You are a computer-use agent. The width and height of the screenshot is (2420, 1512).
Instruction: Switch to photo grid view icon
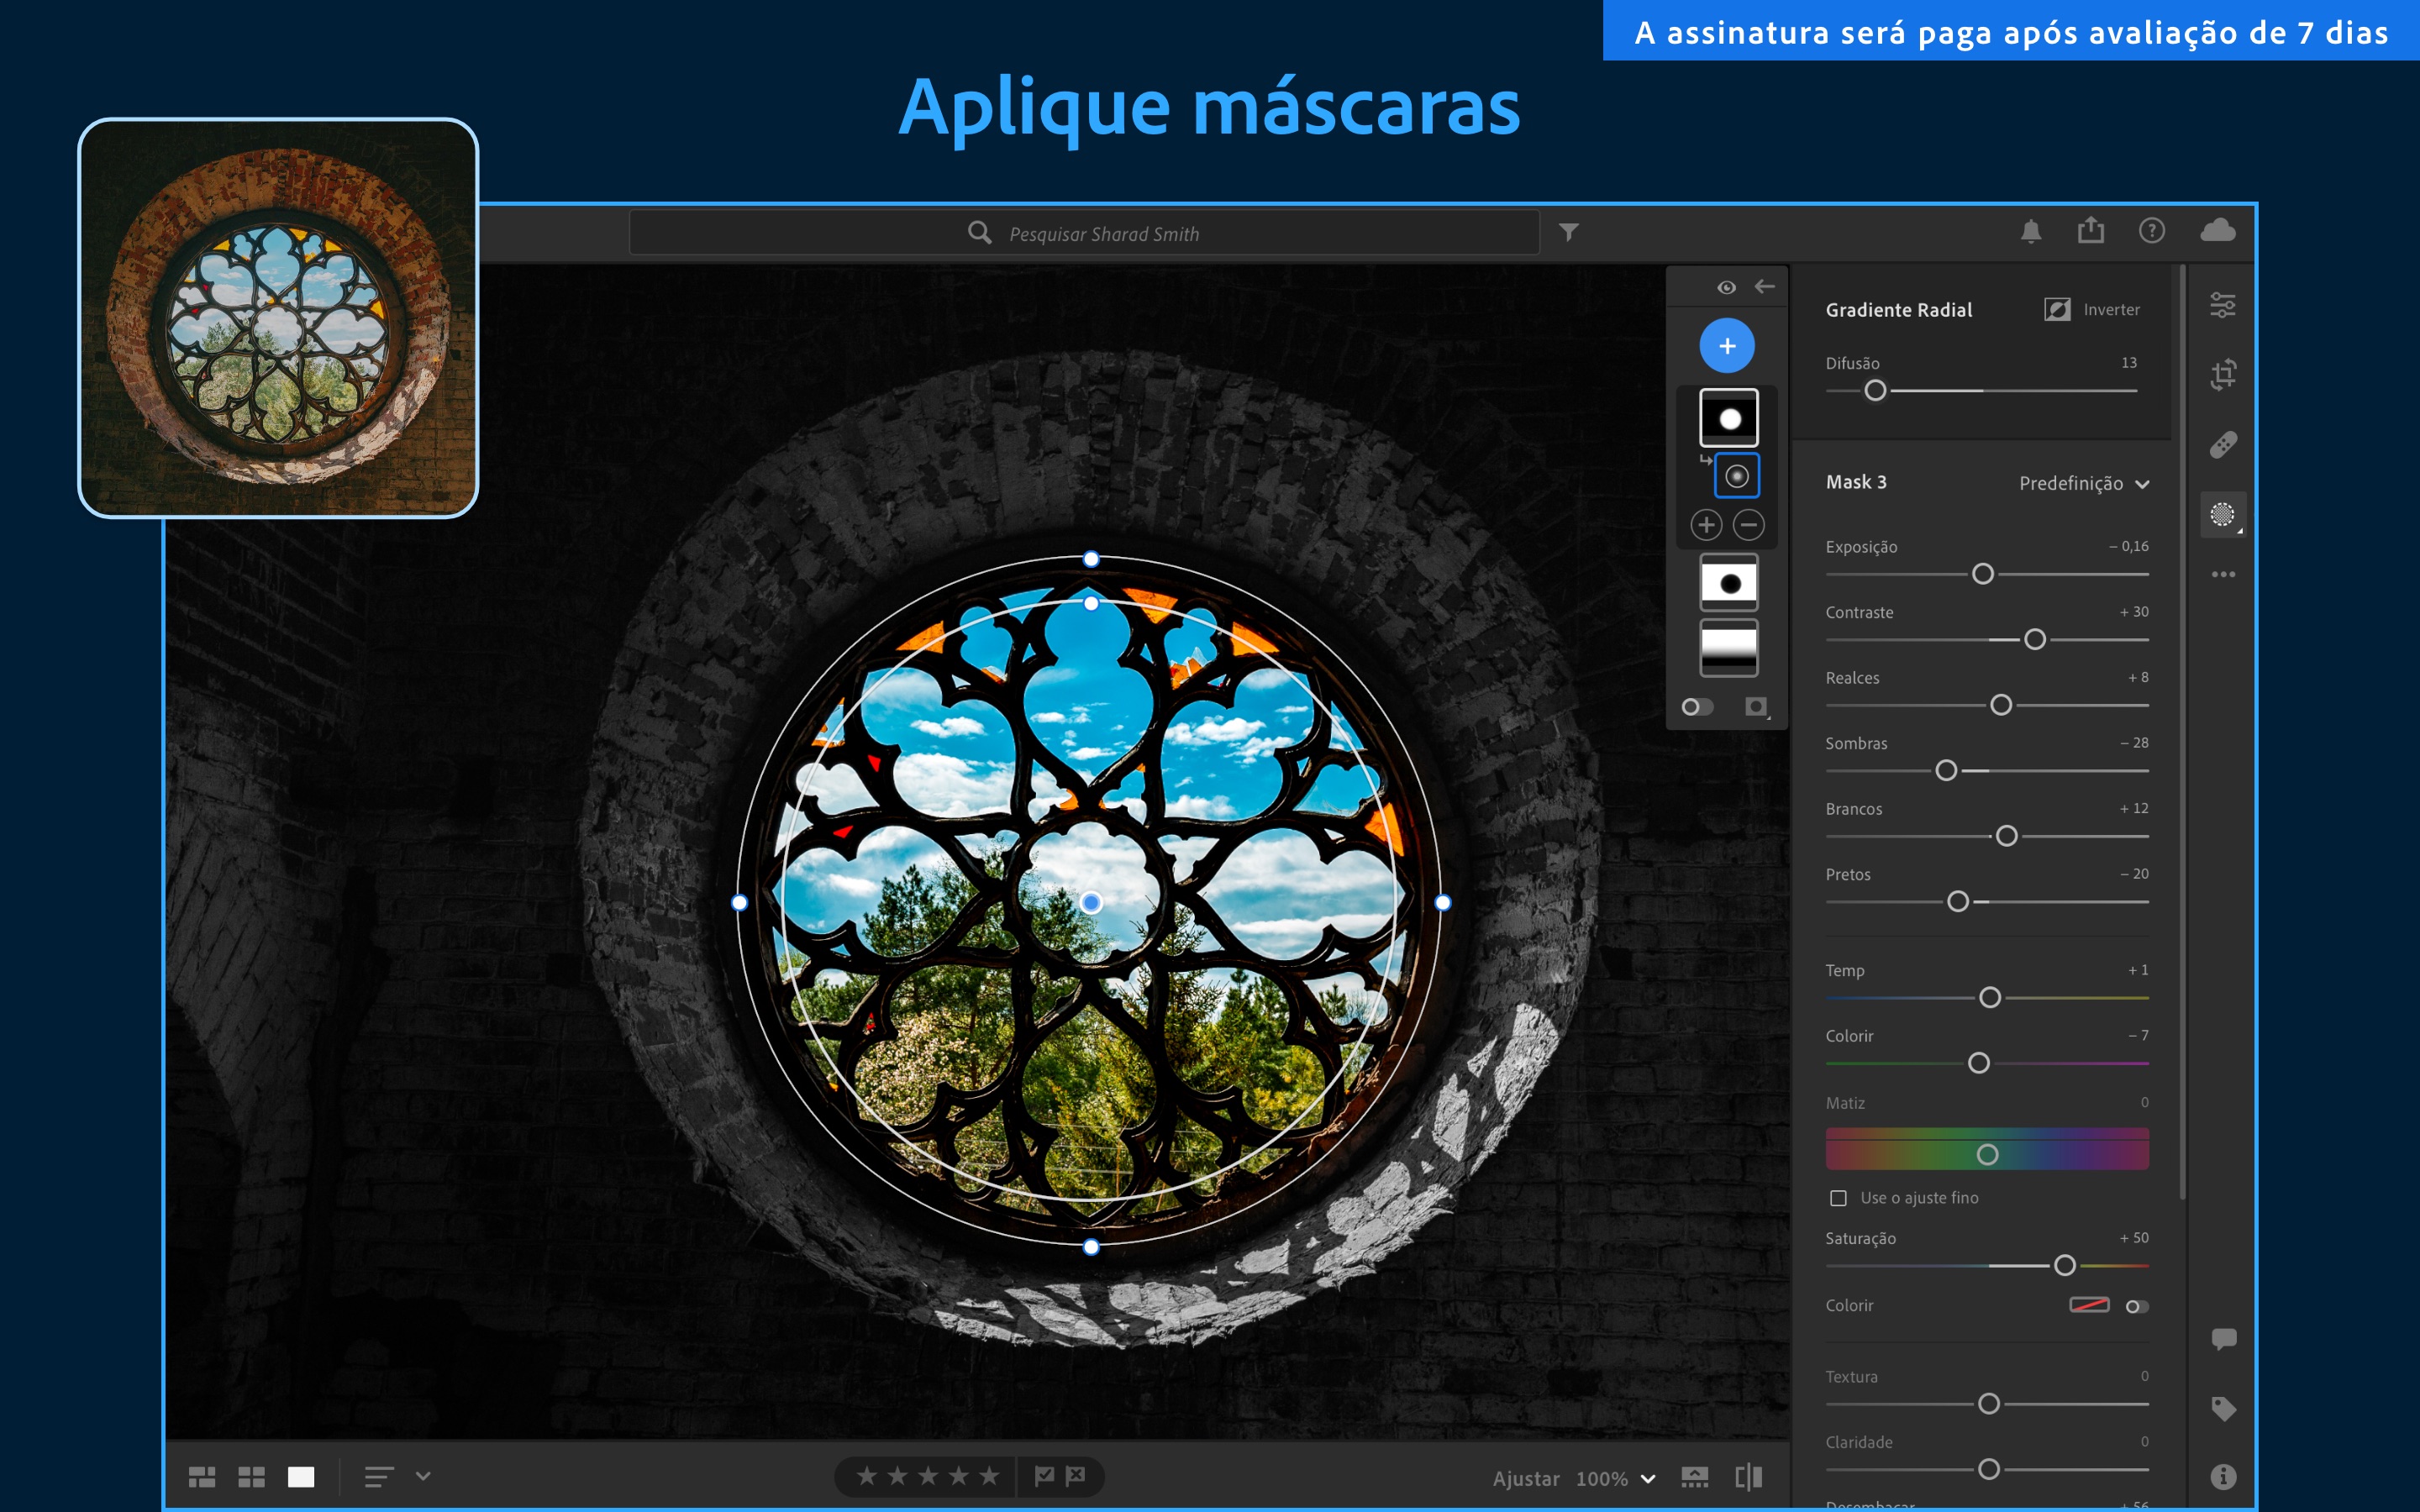point(202,1477)
